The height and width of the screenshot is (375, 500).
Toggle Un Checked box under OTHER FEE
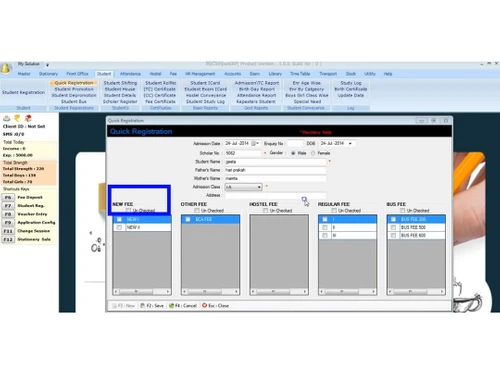(x=197, y=210)
